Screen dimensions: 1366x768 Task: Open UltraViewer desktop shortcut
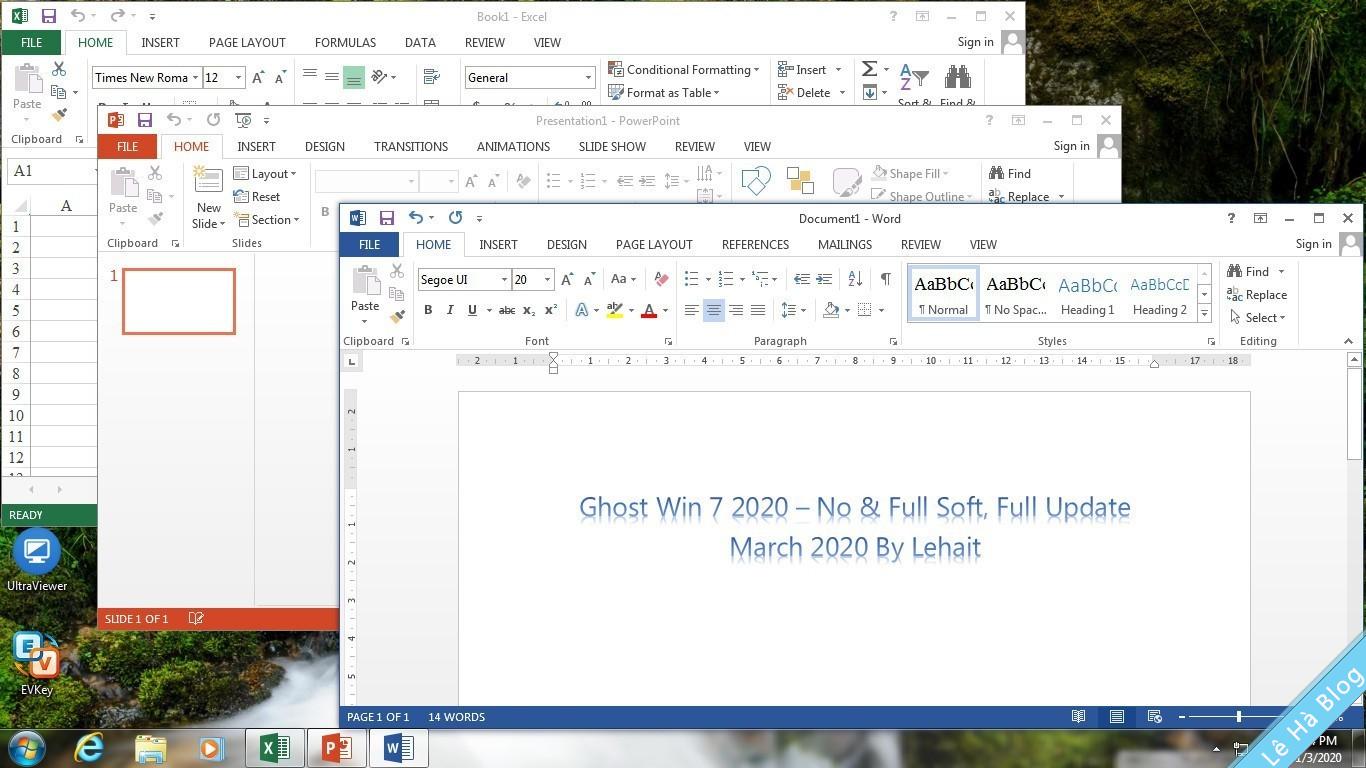(x=37, y=561)
